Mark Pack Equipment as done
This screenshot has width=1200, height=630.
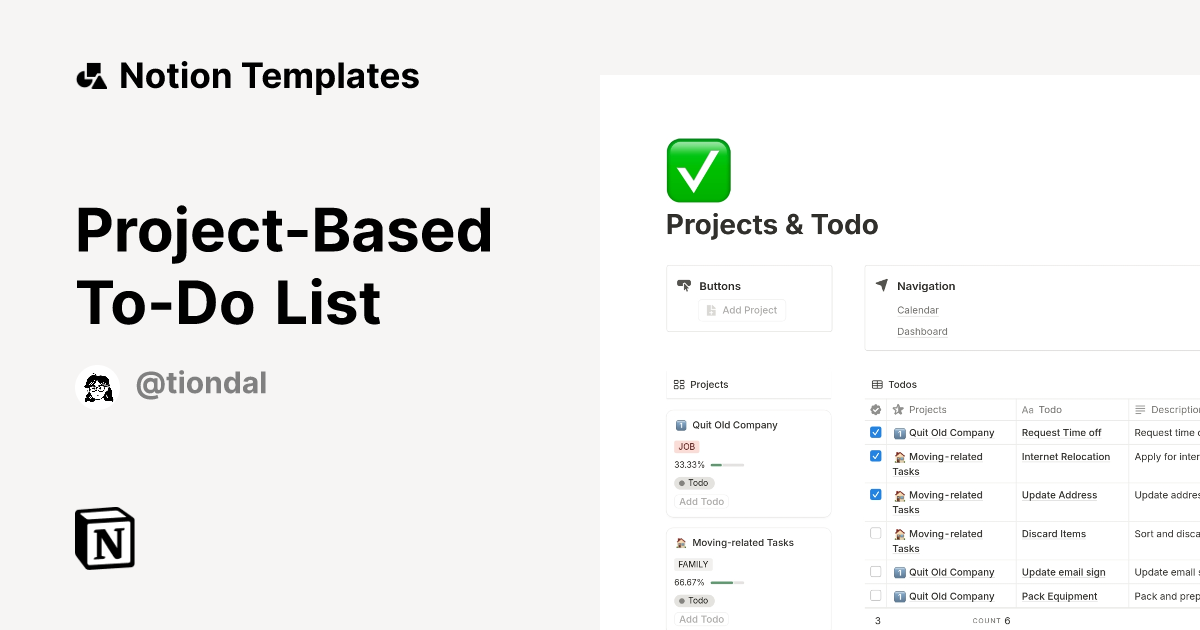(x=875, y=595)
